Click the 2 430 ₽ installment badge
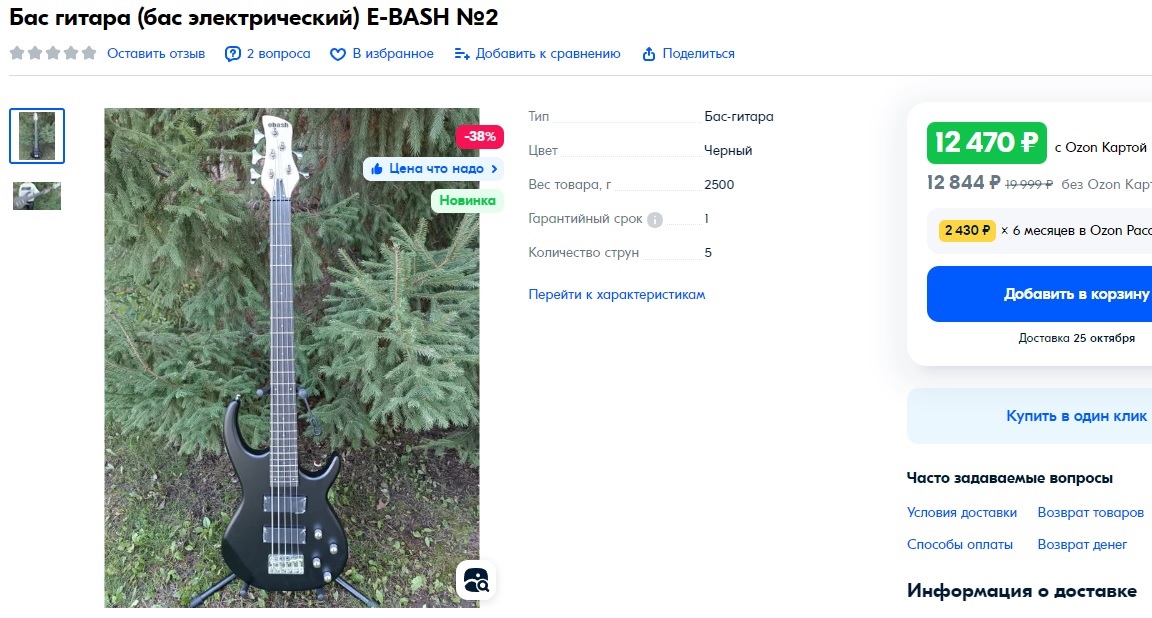This screenshot has width=1152, height=618. (967, 231)
